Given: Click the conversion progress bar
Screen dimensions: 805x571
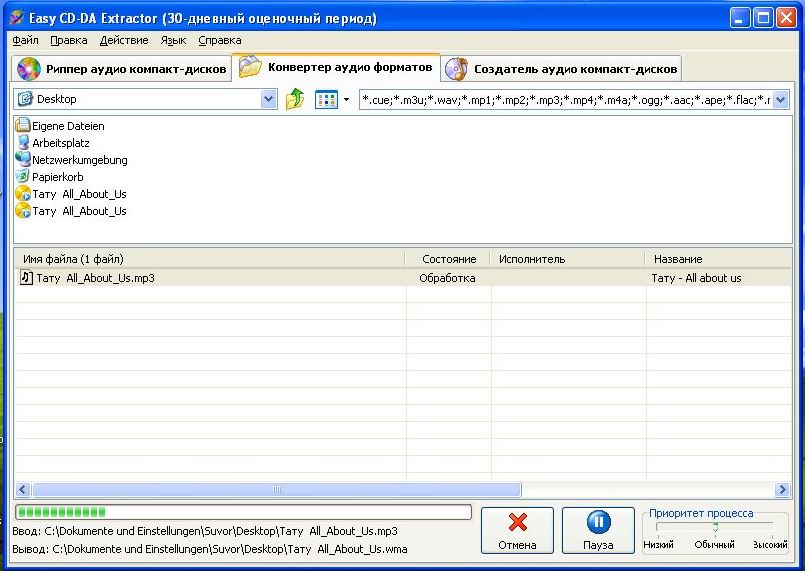Looking at the screenshot, I should click(243, 512).
